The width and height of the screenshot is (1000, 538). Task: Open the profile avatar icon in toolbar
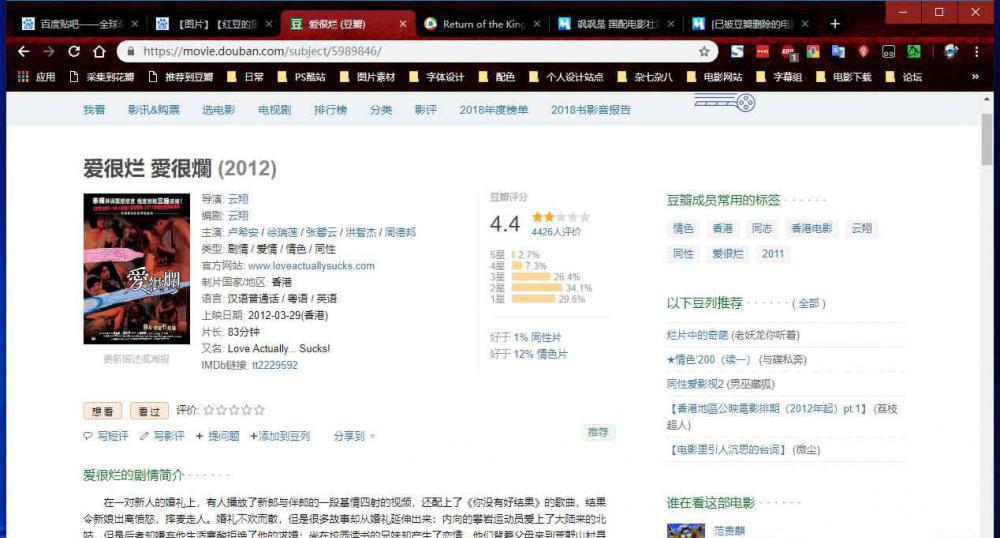pos(950,51)
